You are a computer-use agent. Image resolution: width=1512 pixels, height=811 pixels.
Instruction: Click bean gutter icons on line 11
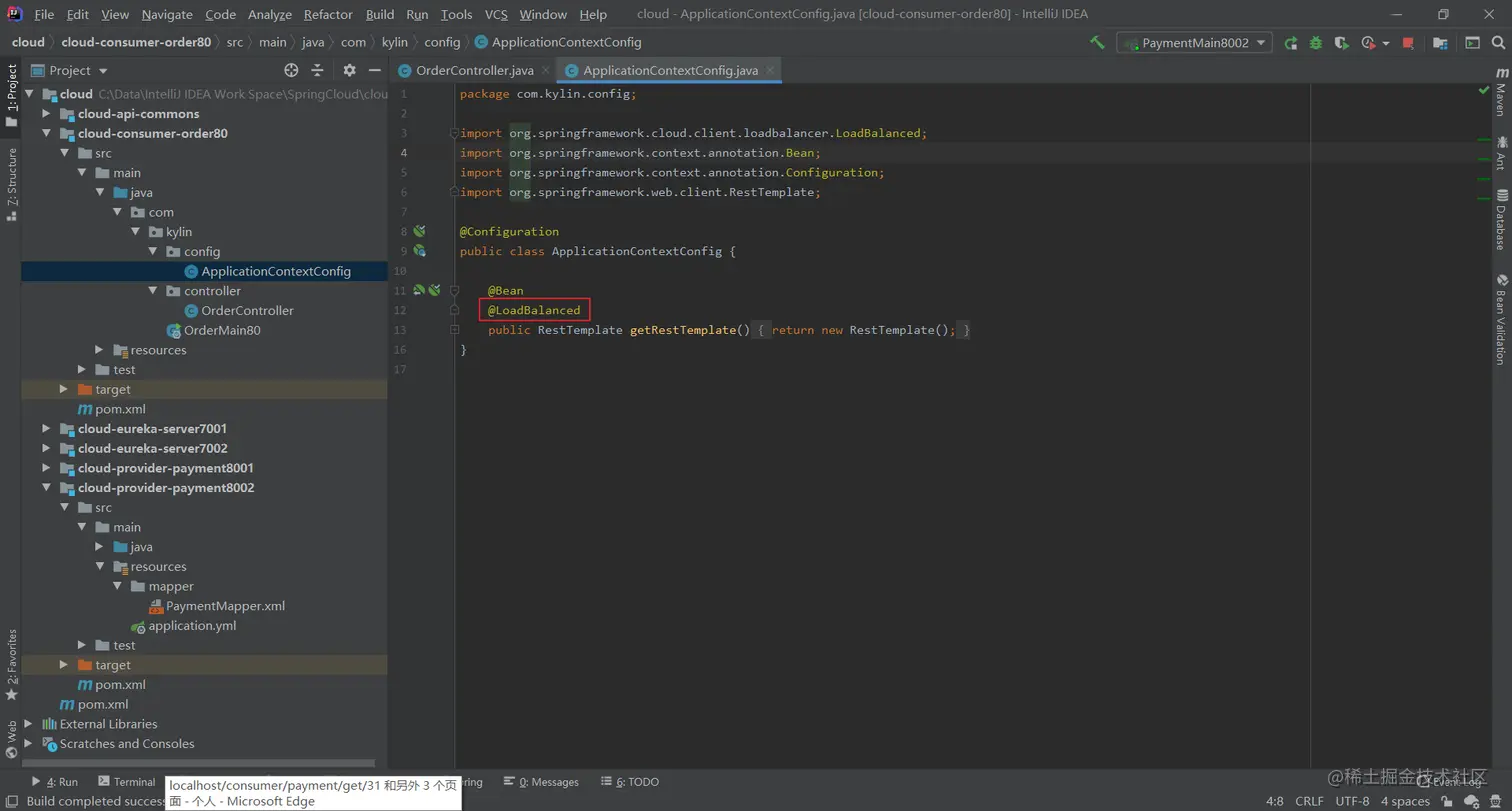[x=427, y=290]
